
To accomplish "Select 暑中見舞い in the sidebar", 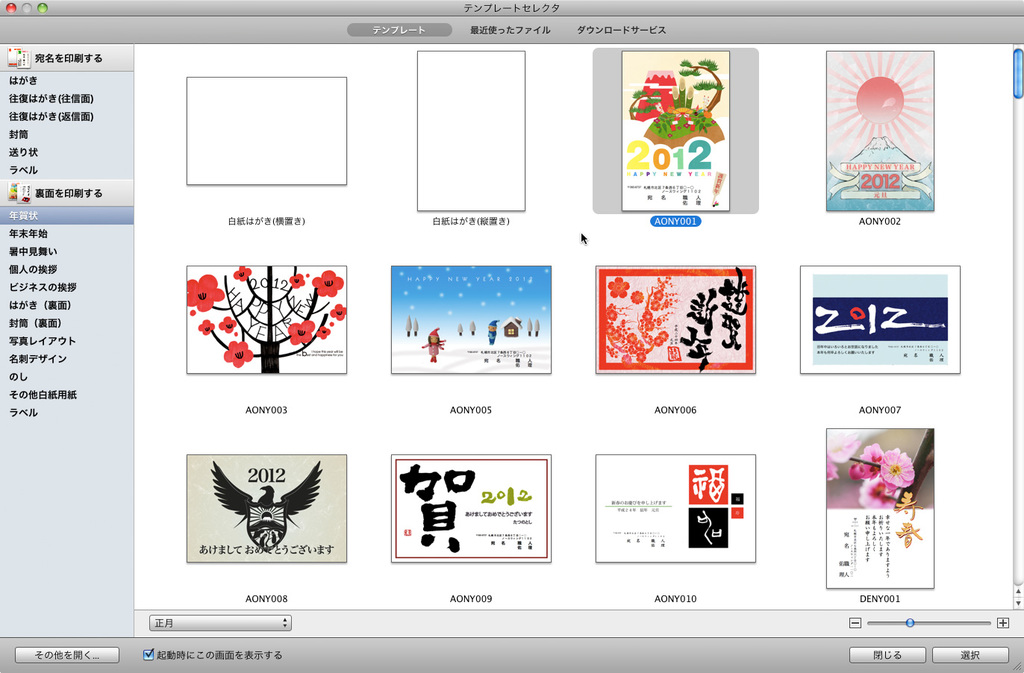I will coord(33,251).
